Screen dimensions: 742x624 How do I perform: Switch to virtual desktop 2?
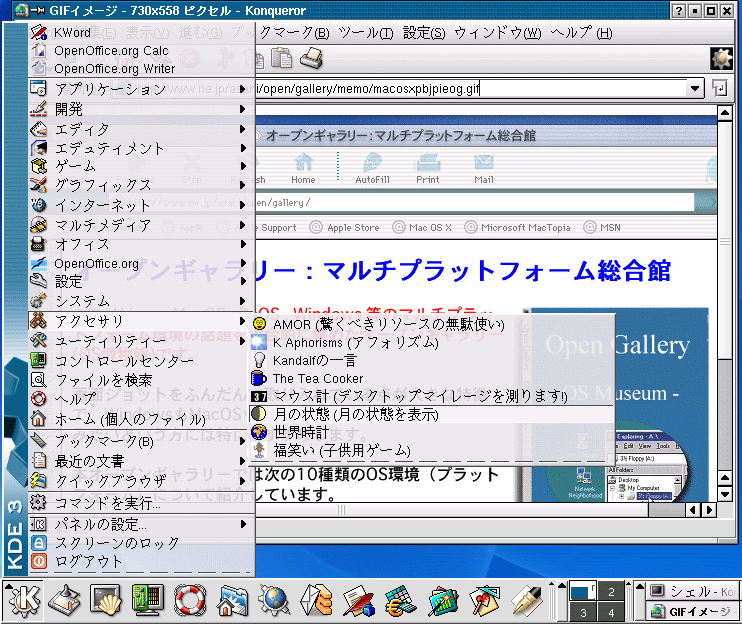coord(611,591)
